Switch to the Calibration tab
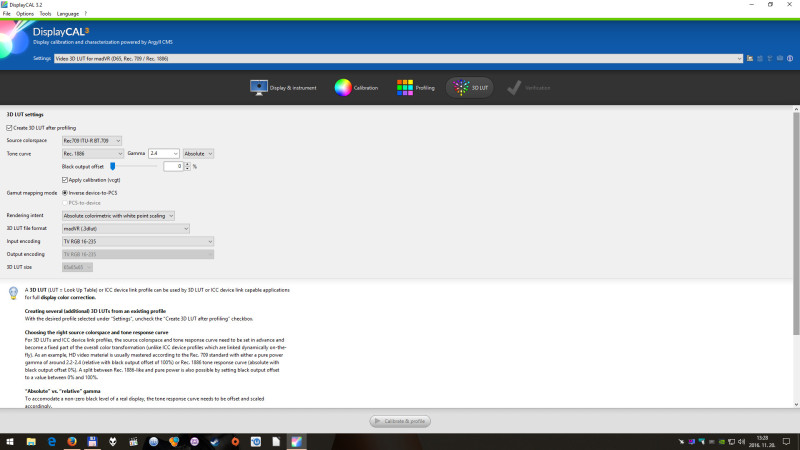The image size is (800, 450). tap(356, 88)
